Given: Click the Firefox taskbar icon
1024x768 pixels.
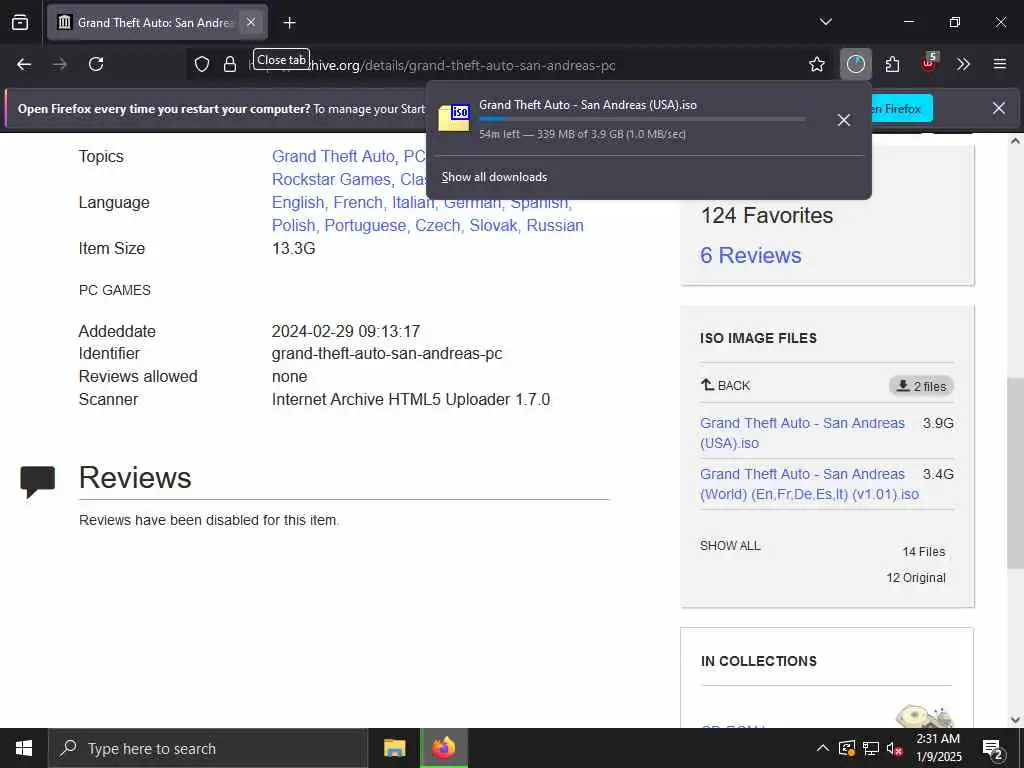Looking at the screenshot, I should (x=443, y=748).
